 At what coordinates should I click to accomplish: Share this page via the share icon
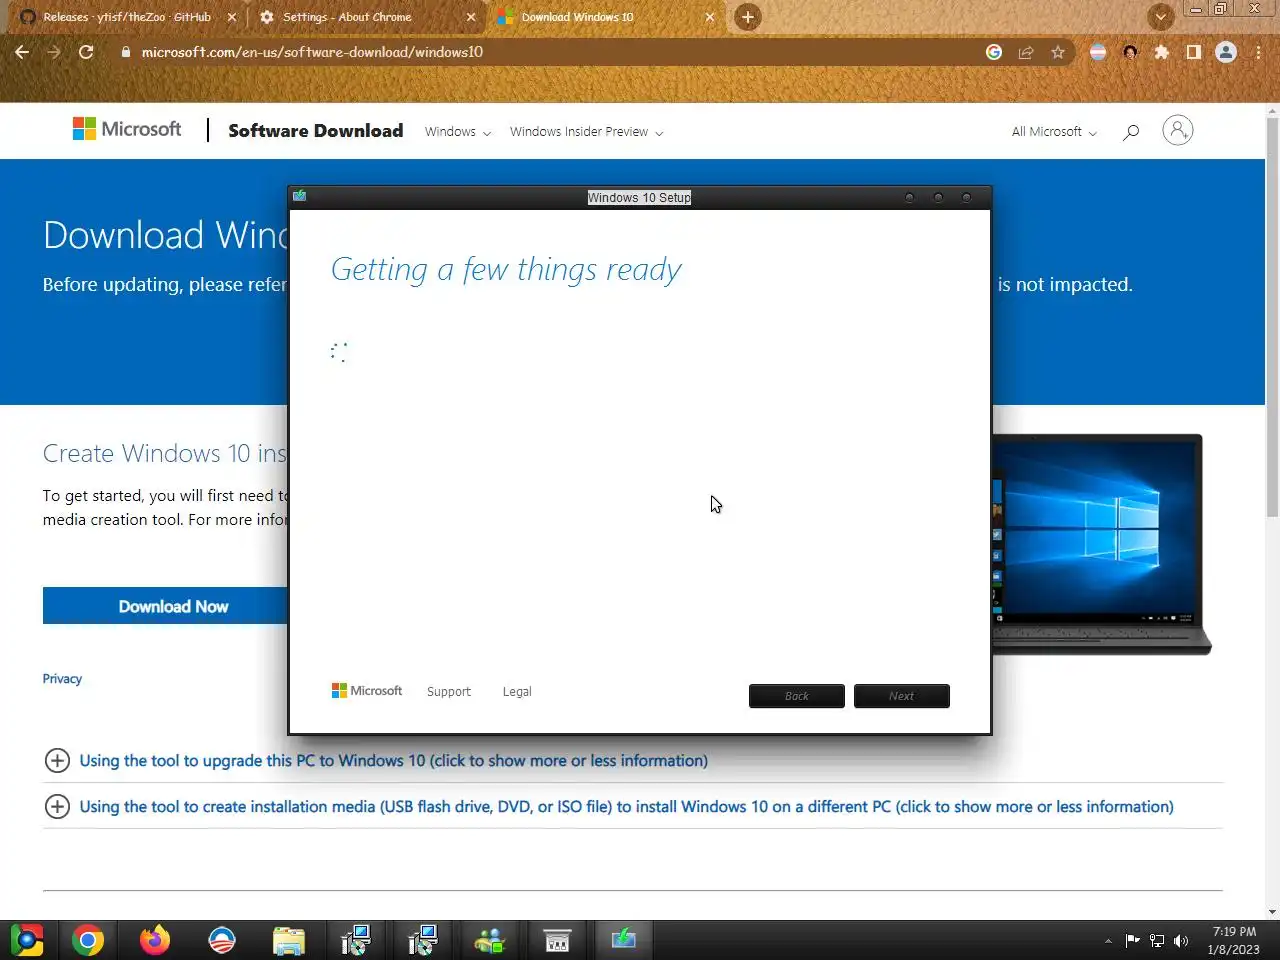coord(1026,52)
